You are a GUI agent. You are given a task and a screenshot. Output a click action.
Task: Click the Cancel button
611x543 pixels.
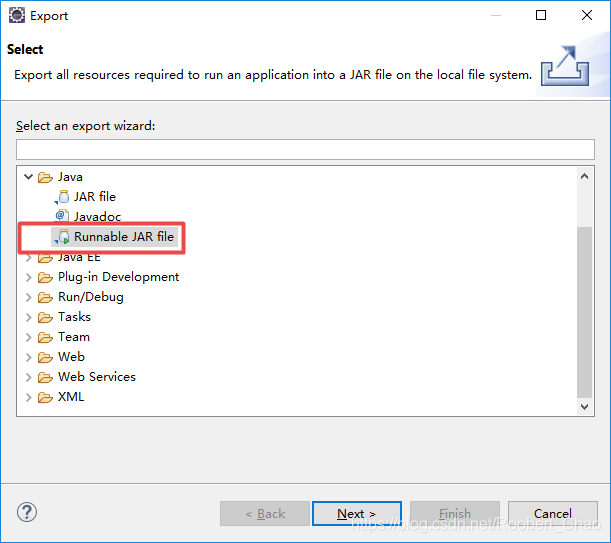pyautogui.click(x=553, y=513)
